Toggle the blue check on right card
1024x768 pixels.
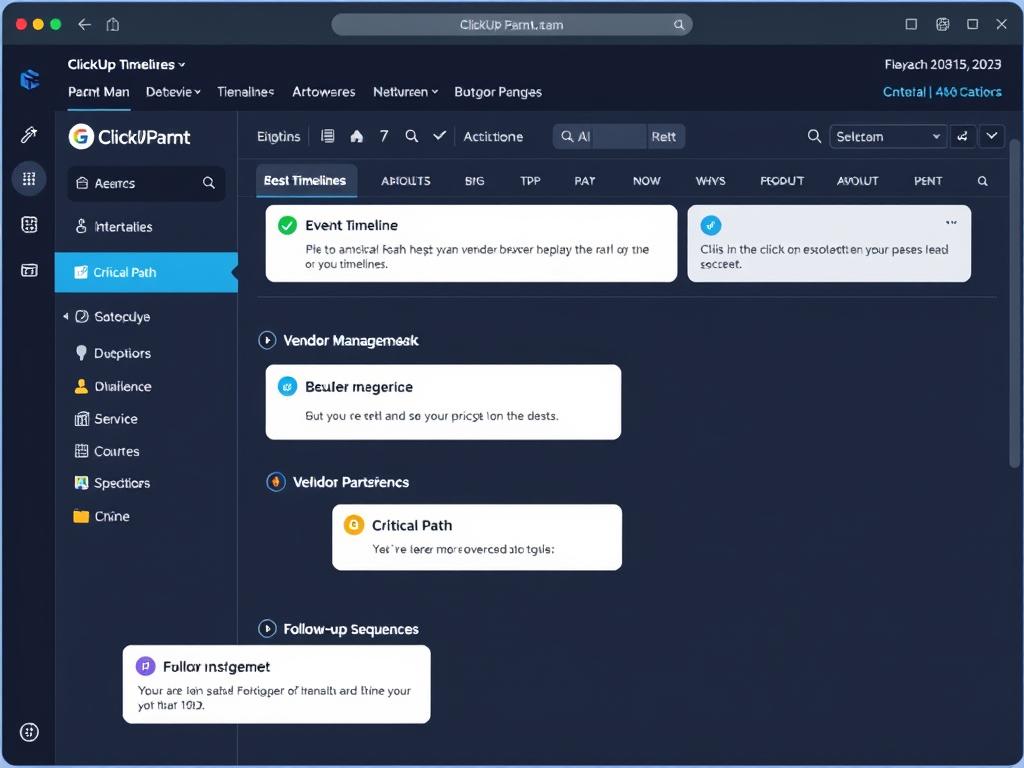pyautogui.click(x=710, y=225)
